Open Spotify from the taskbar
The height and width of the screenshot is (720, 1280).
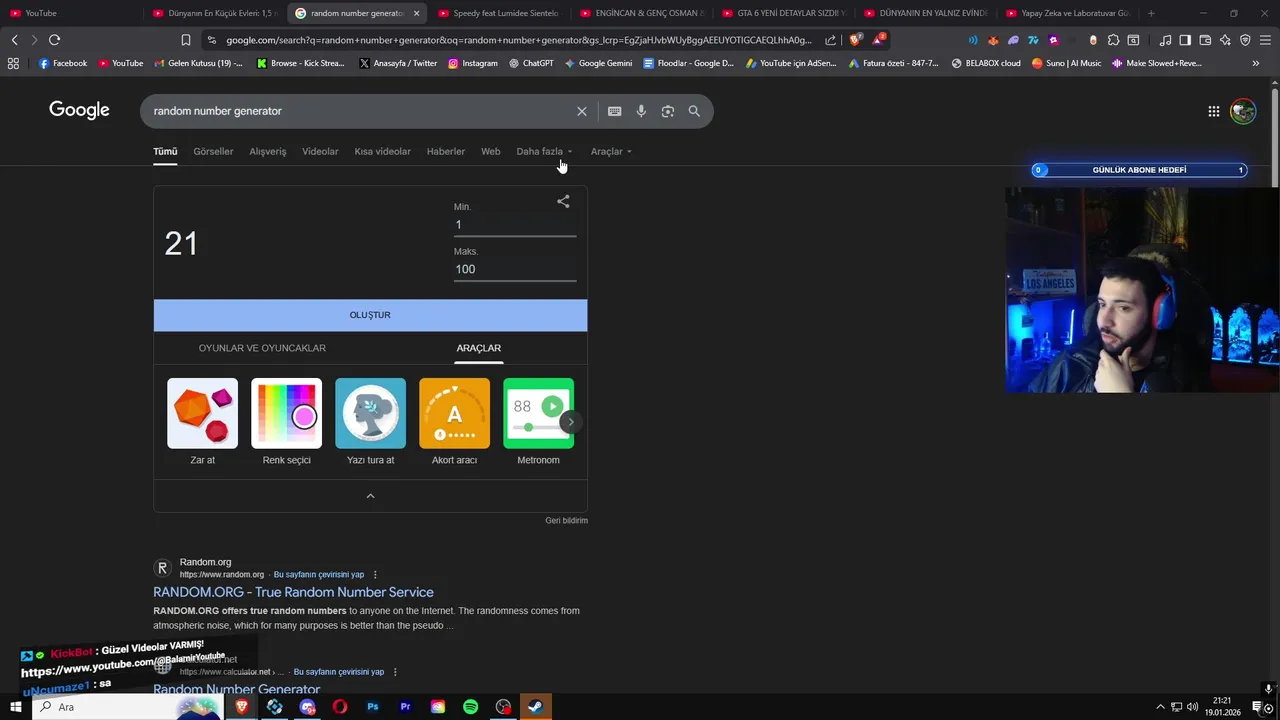470,707
